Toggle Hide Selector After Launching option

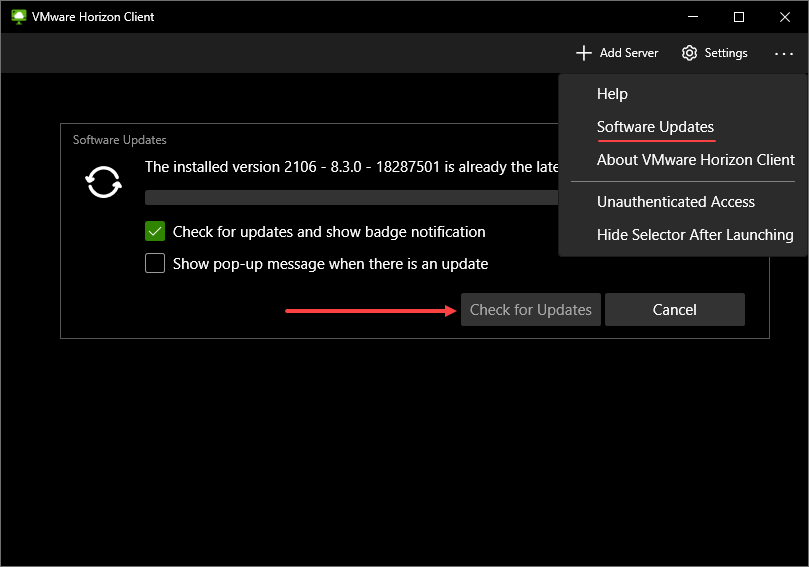(695, 235)
